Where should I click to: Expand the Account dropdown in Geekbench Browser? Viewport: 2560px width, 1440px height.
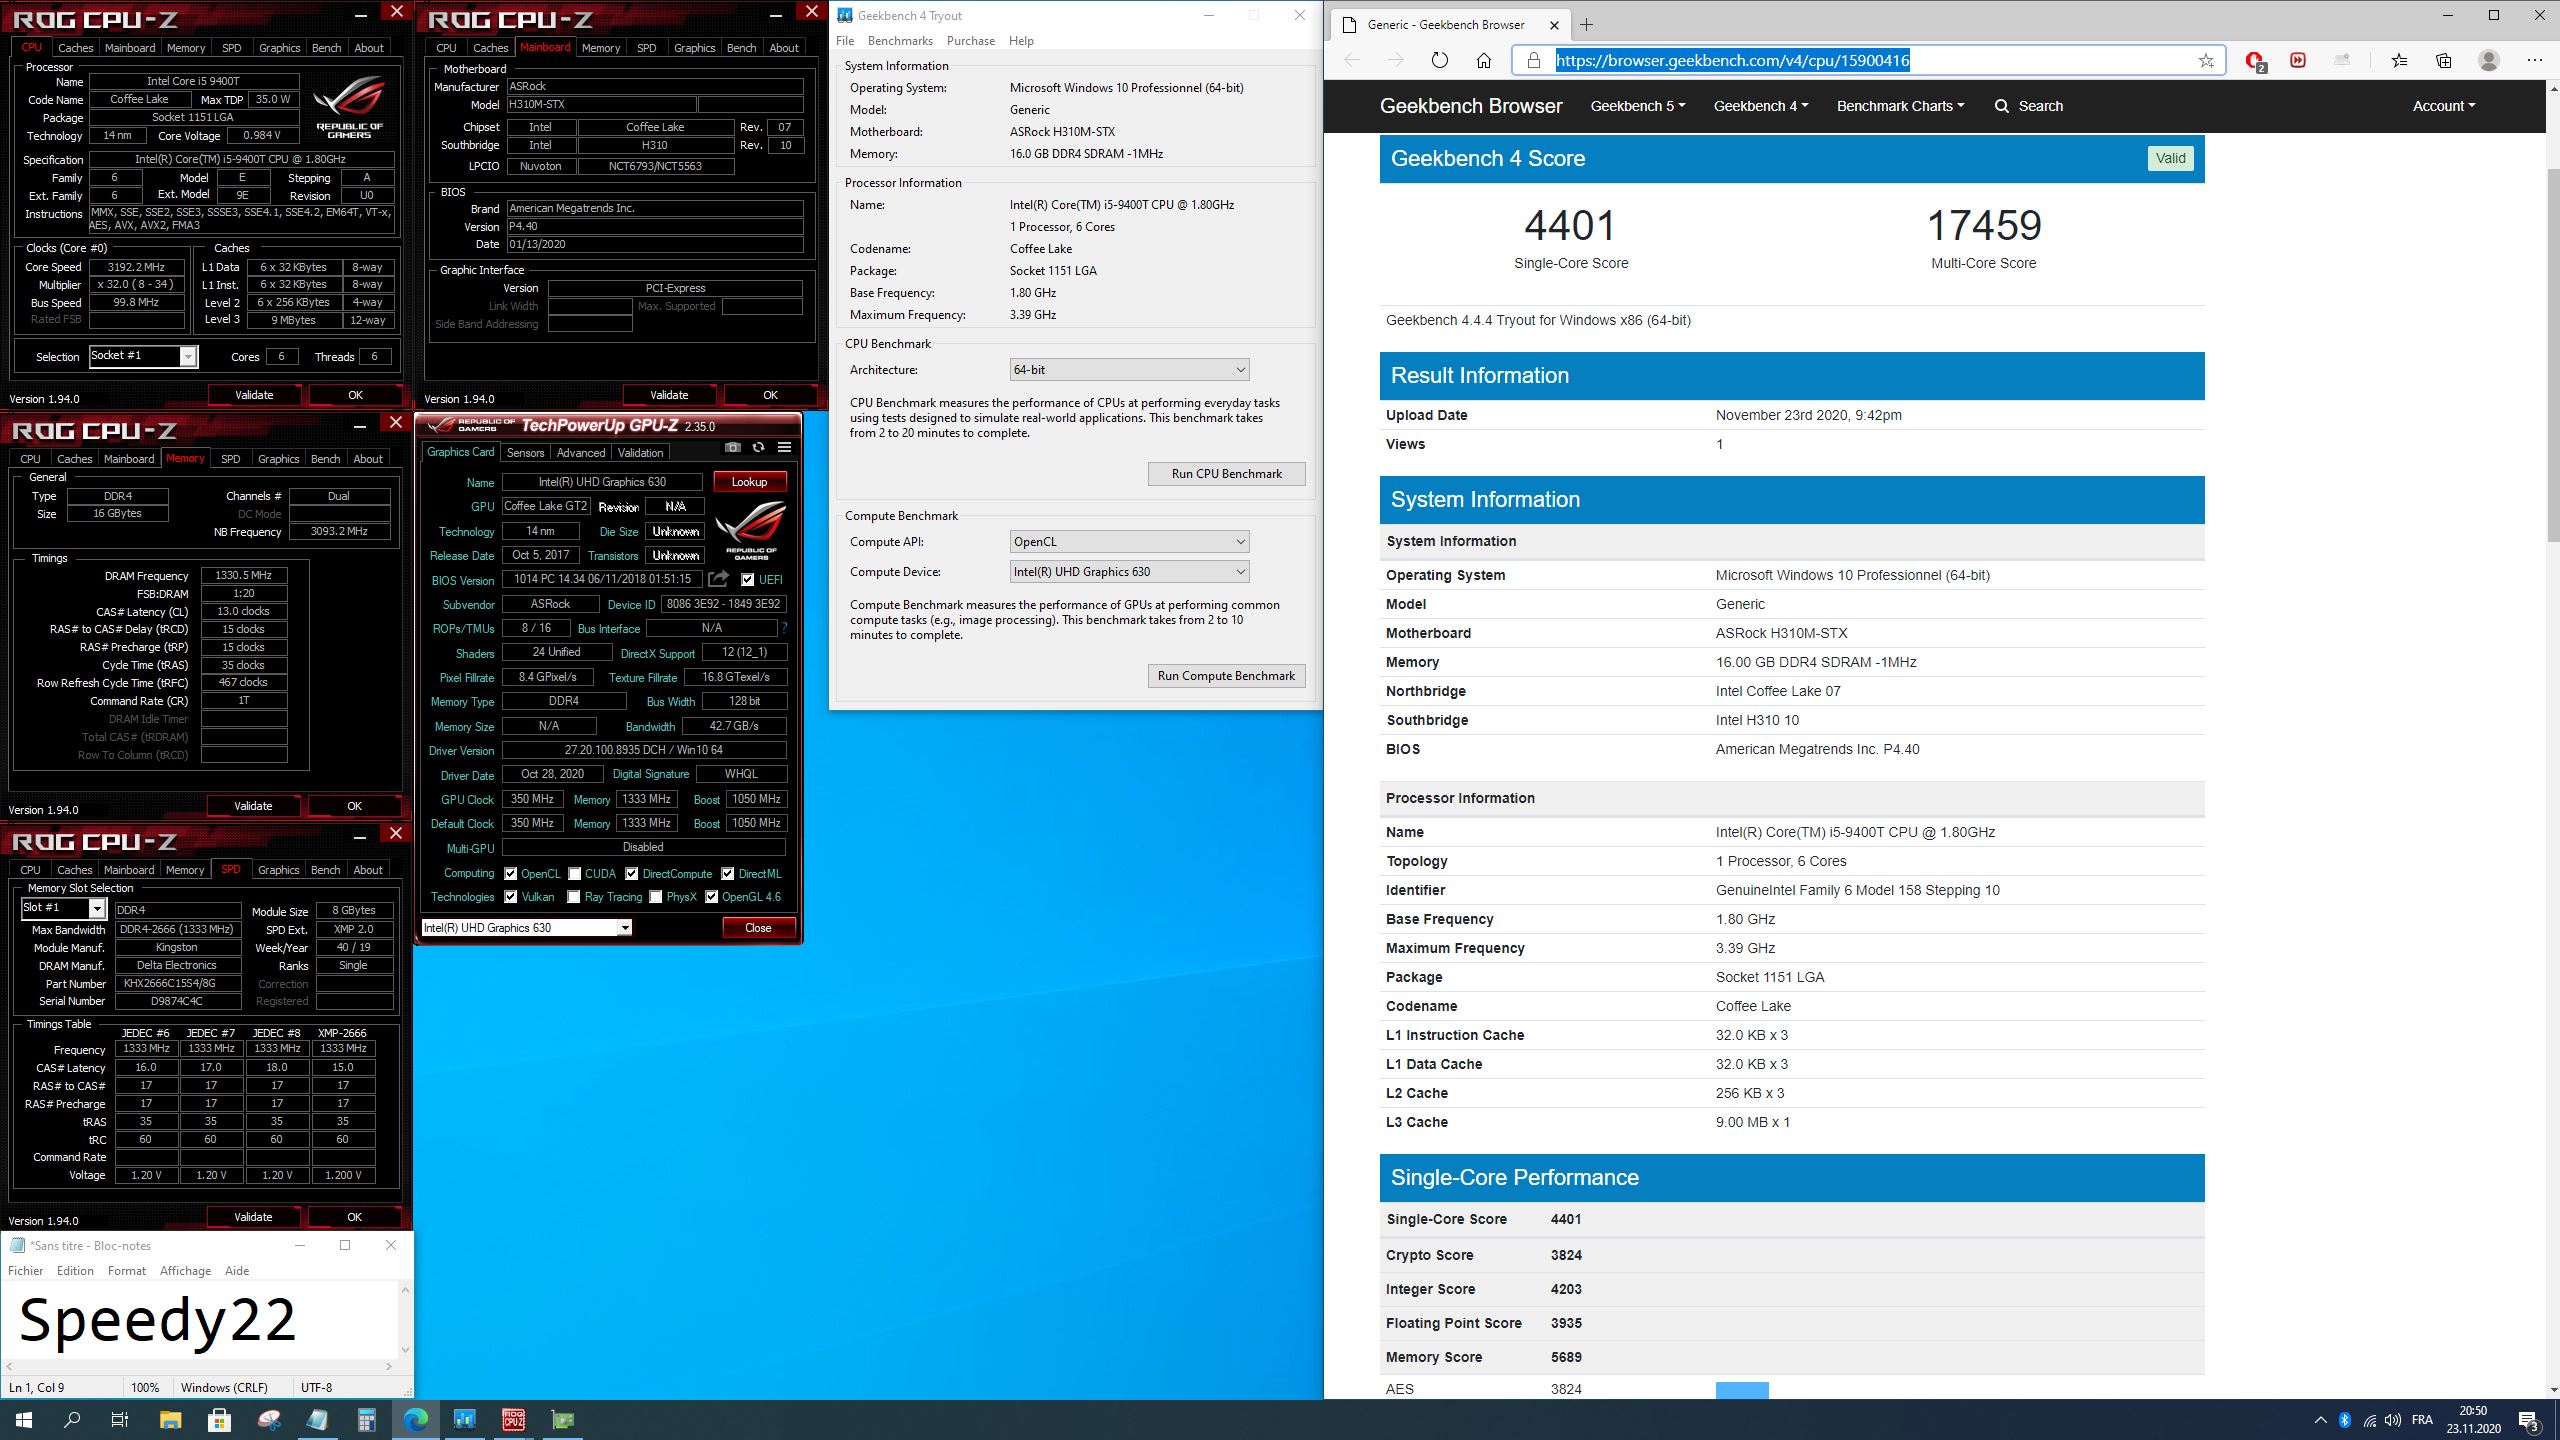[x=2444, y=106]
